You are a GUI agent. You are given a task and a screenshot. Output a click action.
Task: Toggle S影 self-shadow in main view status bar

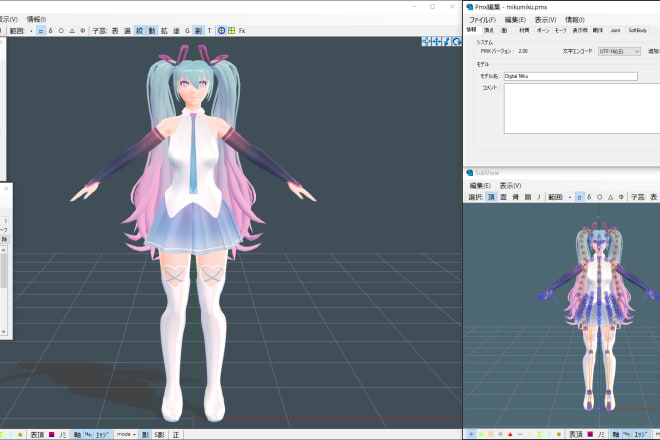click(159, 435)
